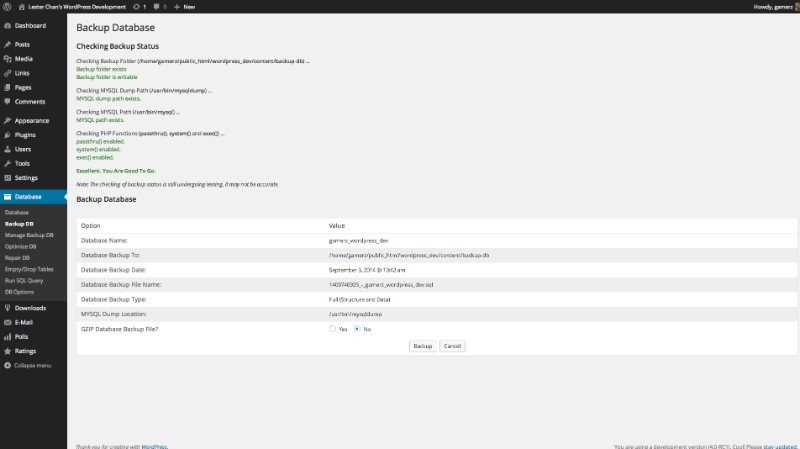Follow the WordPress link in footer
The height and width of the screenshot is (449, 800).
(x=154, y=446)
